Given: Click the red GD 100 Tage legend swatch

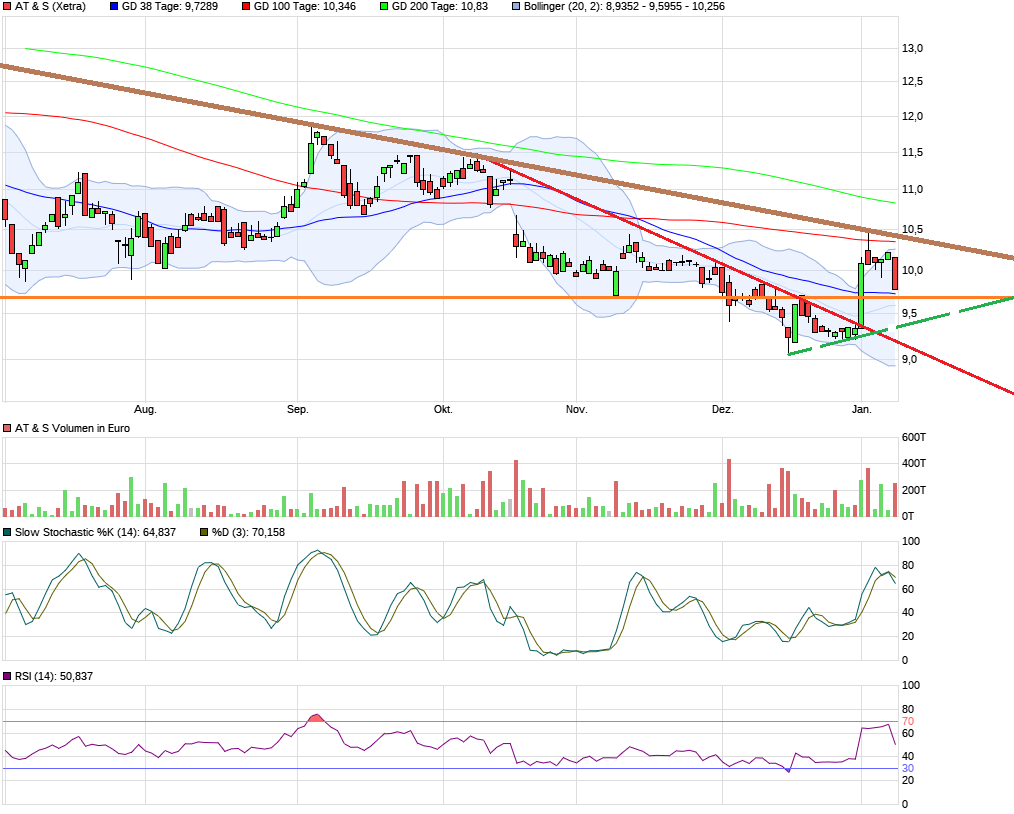Looking at the screenshot, I should tap(246, 6).
